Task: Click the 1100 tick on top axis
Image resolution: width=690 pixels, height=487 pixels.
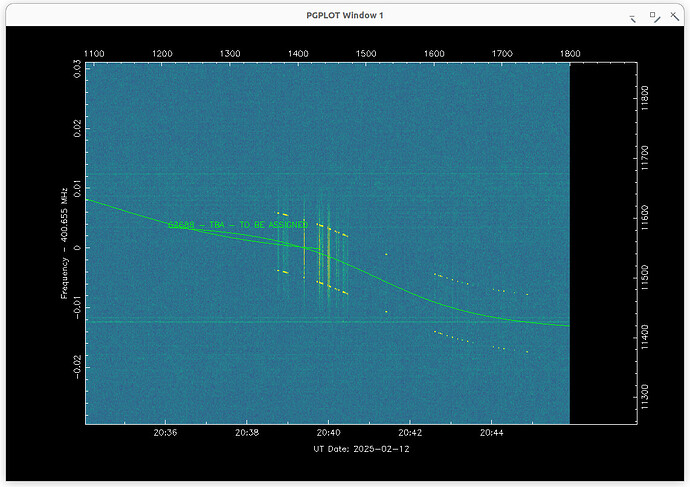Action: pos(95,53)
